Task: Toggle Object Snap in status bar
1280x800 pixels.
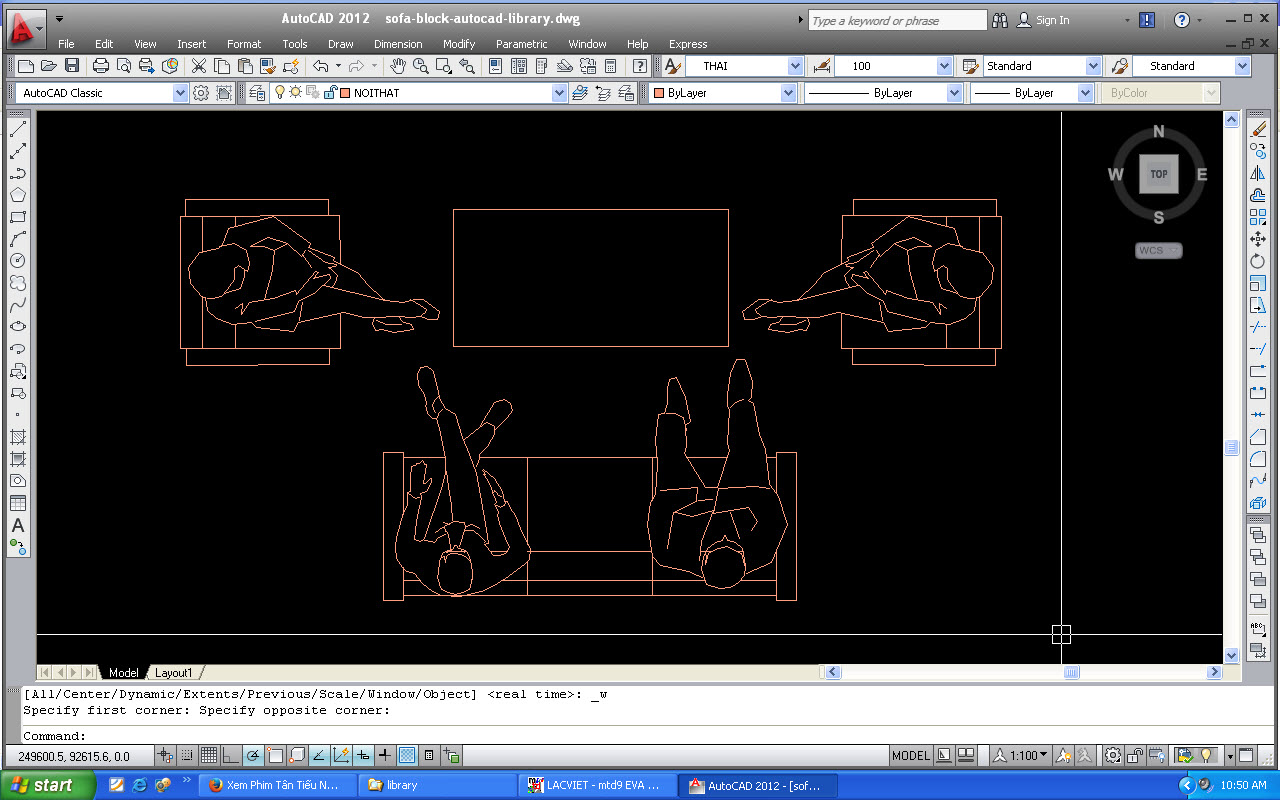Action: 275,755
